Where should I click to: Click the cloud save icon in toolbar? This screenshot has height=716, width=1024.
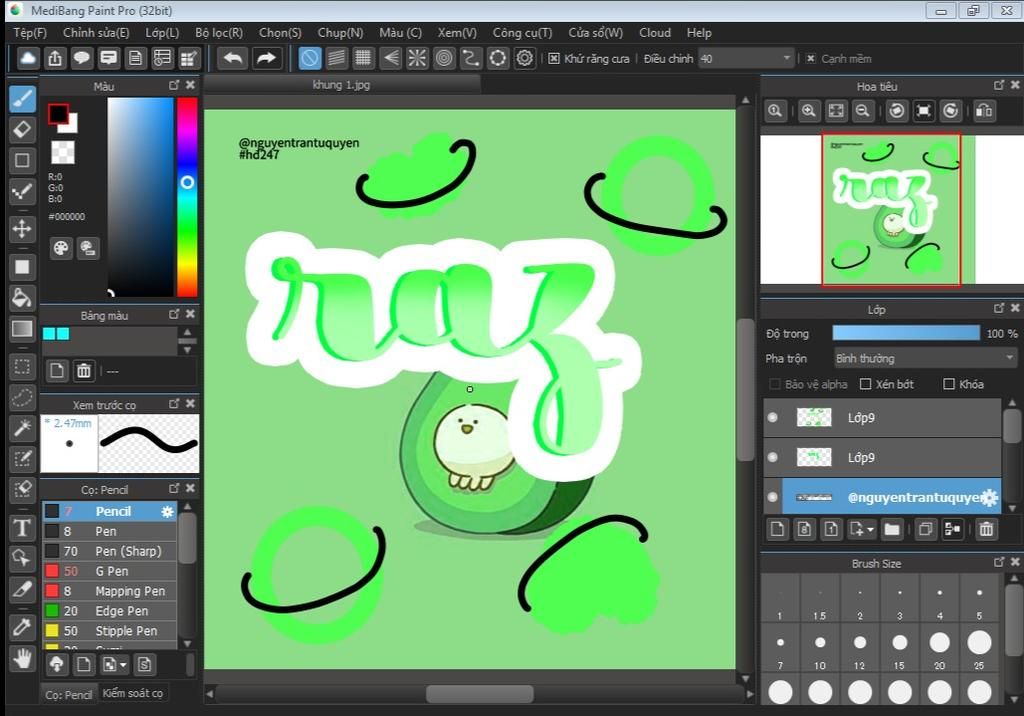coord(27,58)
